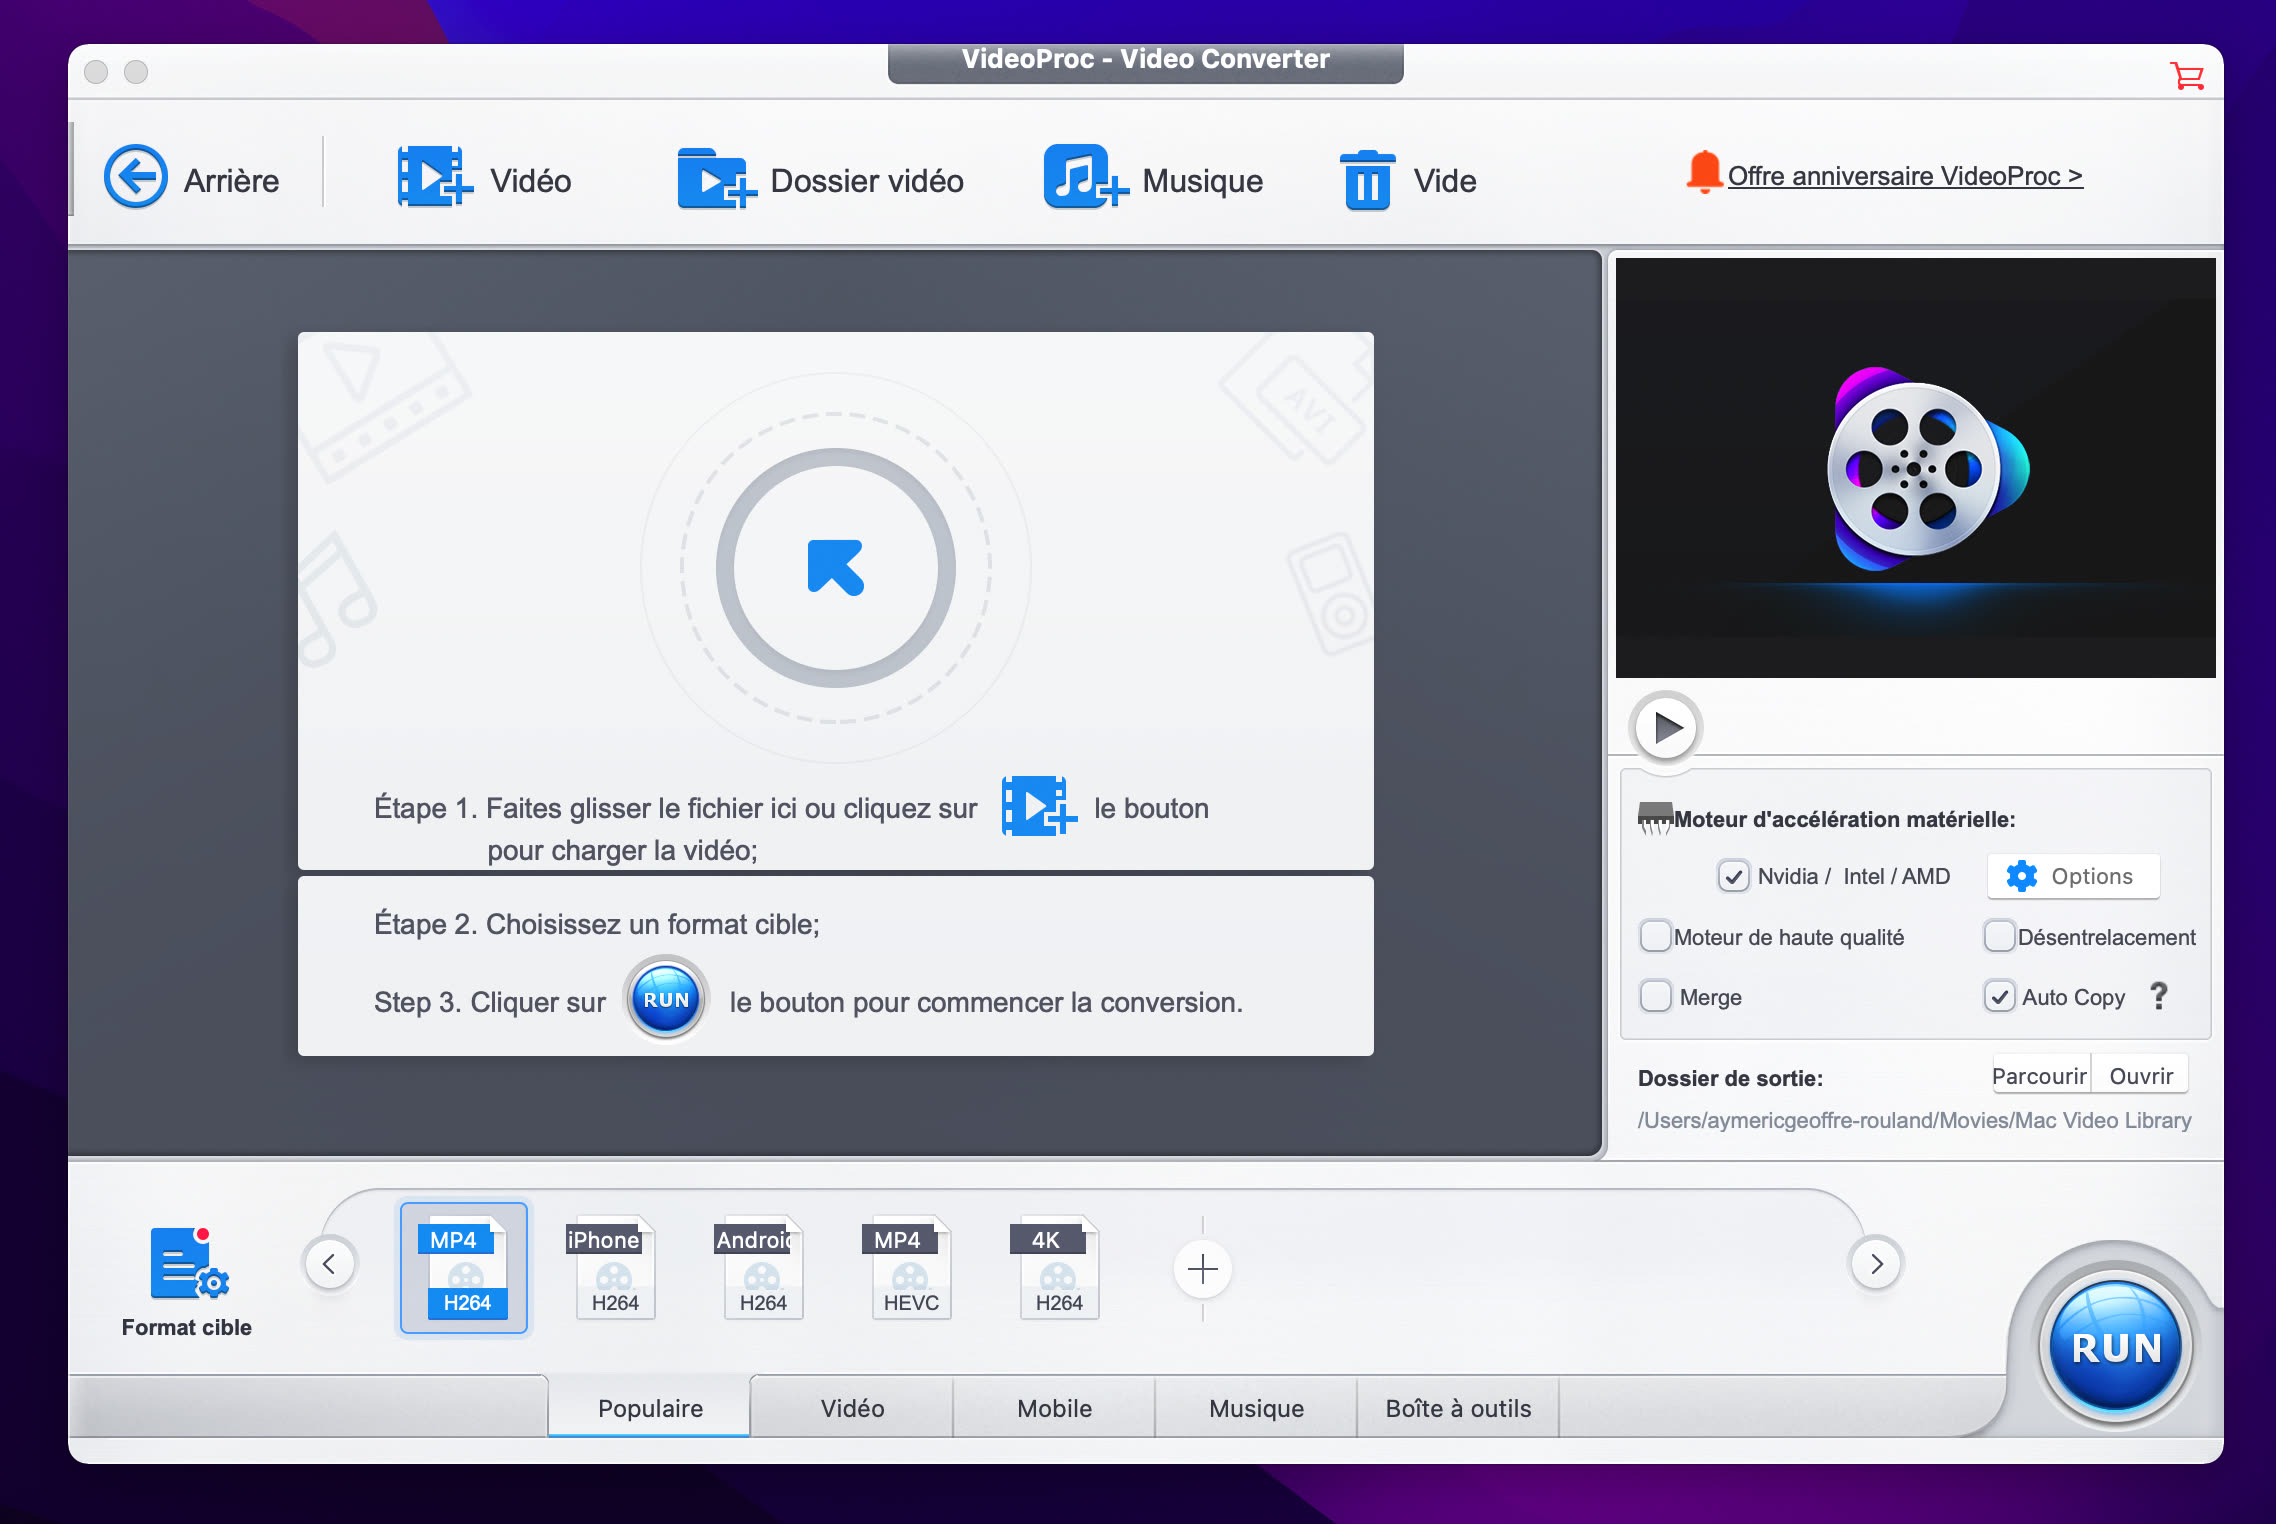The height and width of the screenshot is (1524, 2276).
Task: Click Parcourir to choose output folder
Action: [x=2040, y=1075]
